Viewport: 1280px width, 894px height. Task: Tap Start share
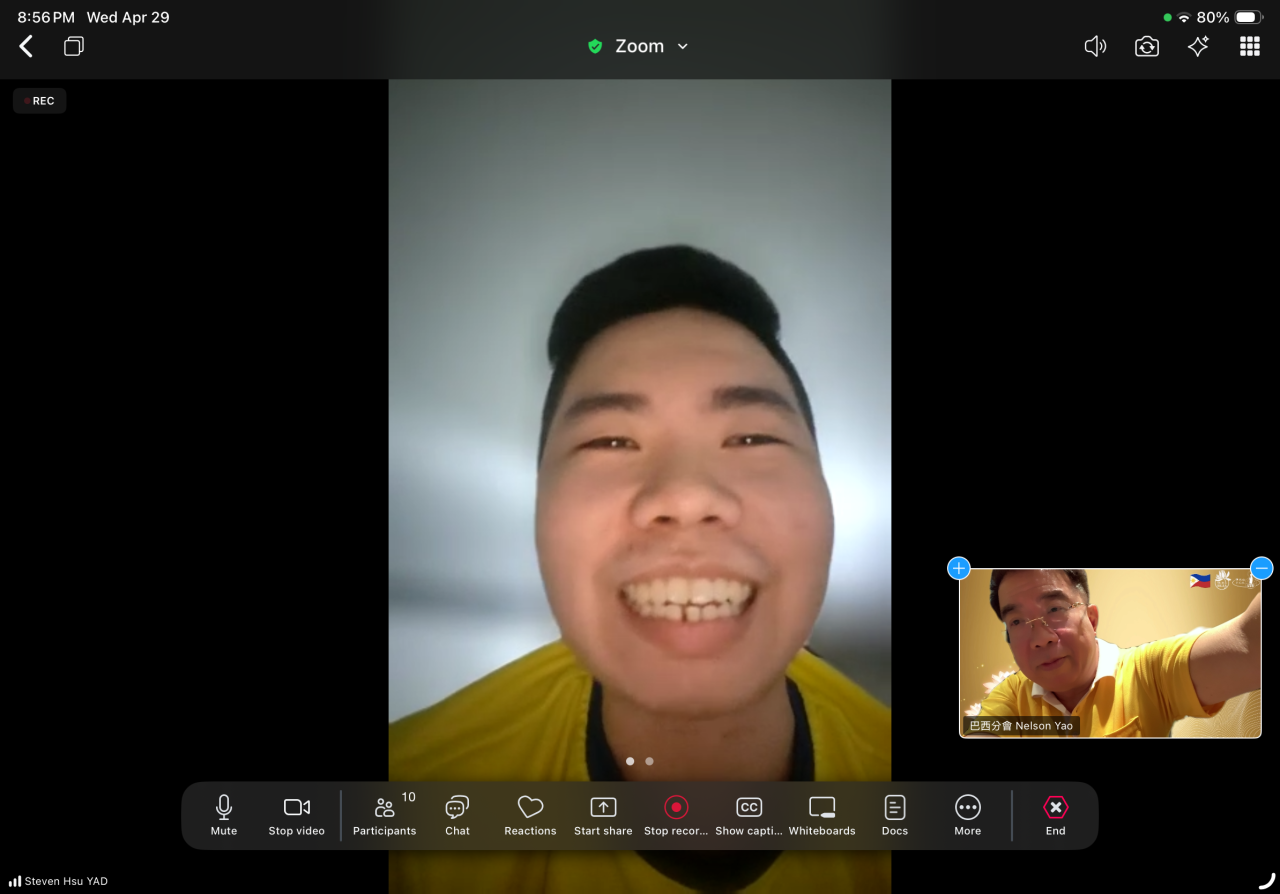click(603, 815)
